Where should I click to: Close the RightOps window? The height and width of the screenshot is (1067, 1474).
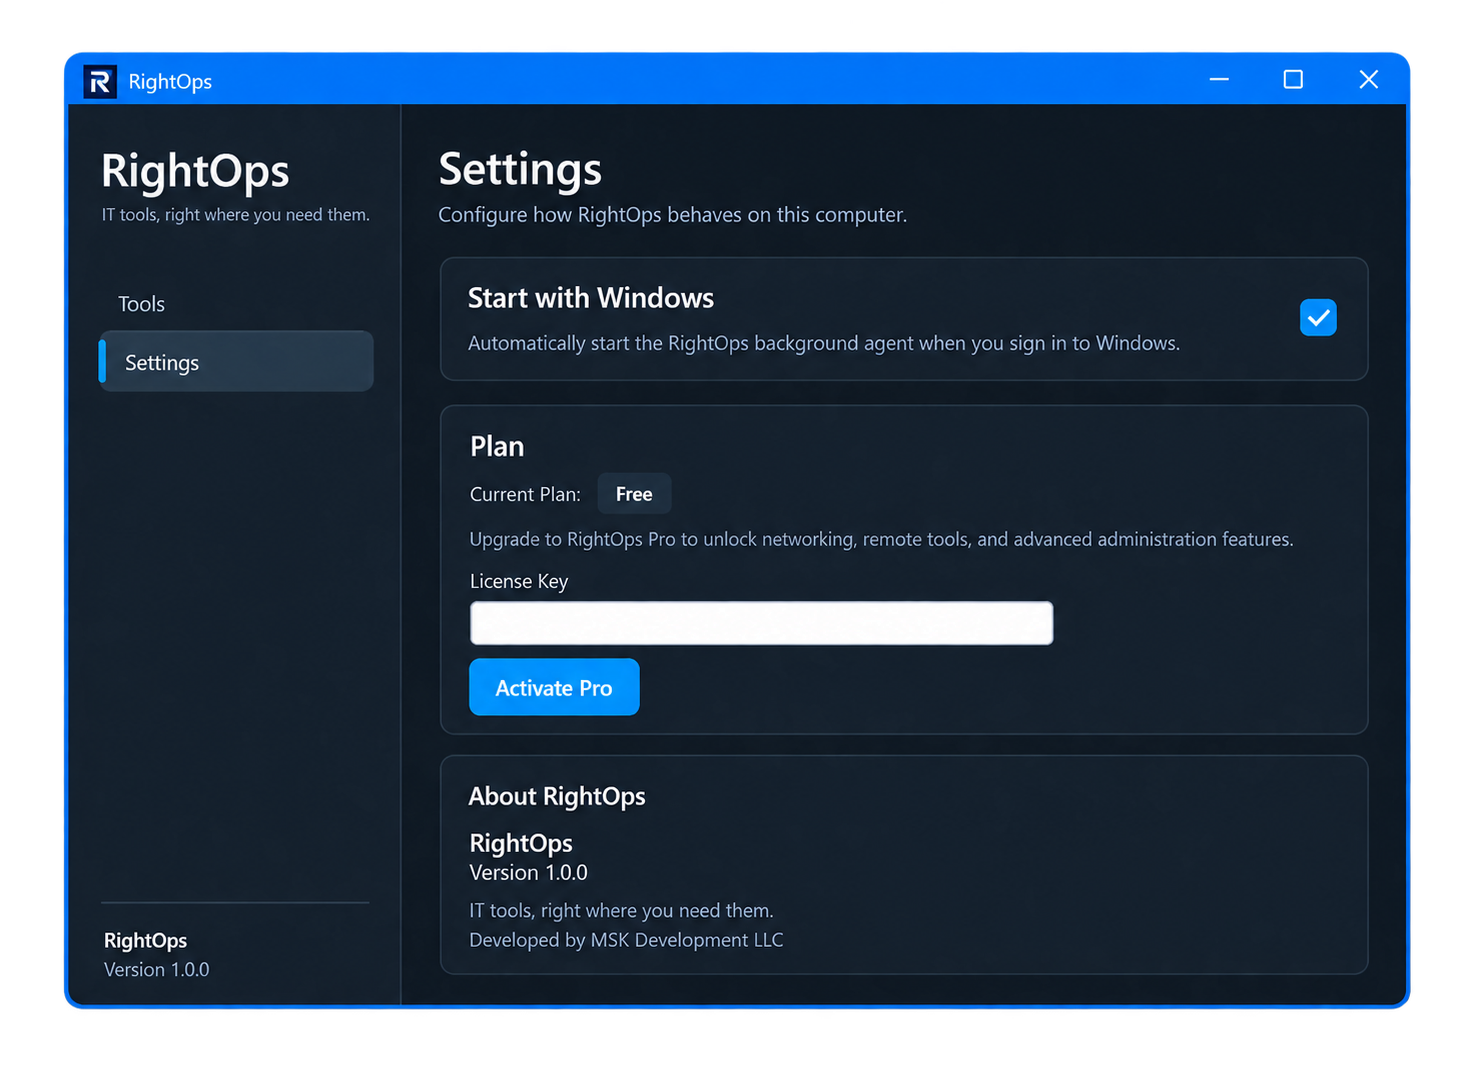[x=1368, y=79]
